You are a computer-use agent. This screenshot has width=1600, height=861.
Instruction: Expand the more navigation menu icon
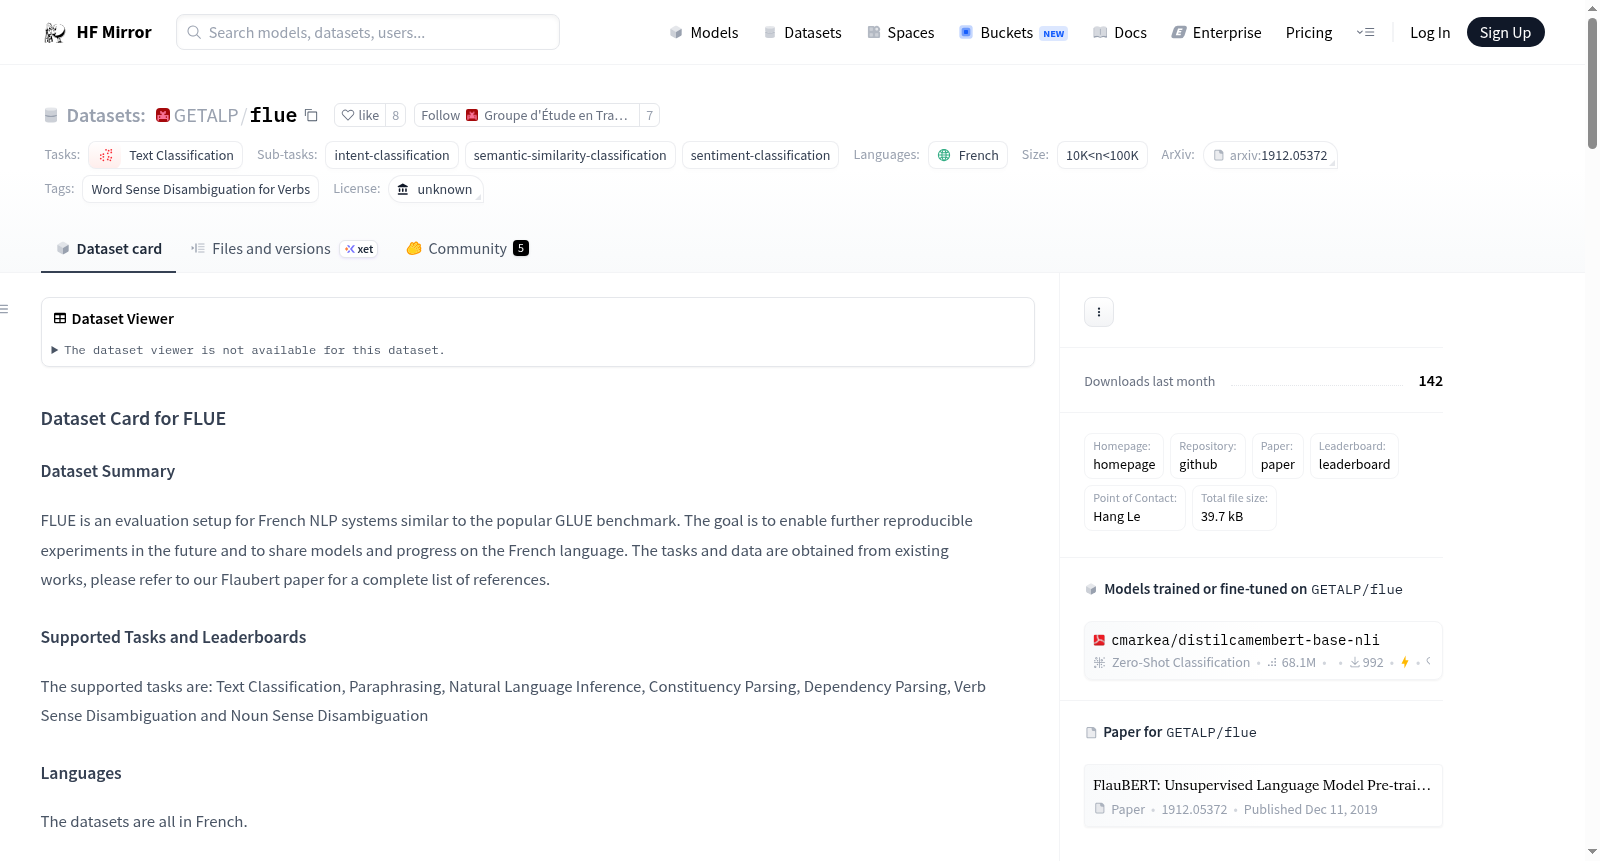pyautogui.click(x=1365, y=32)
